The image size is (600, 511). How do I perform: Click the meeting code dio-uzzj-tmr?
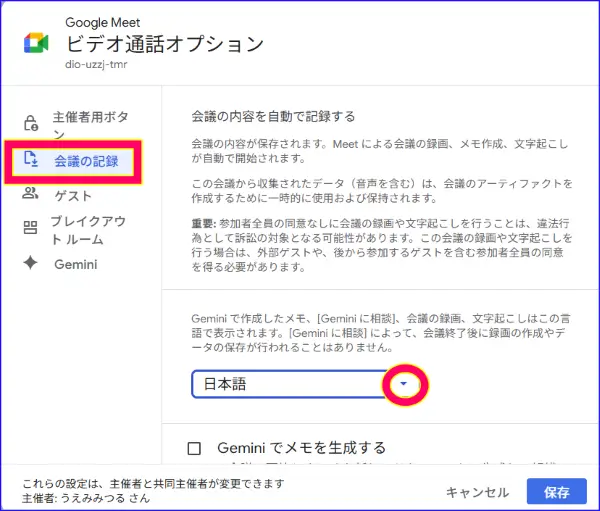(96, 64)
